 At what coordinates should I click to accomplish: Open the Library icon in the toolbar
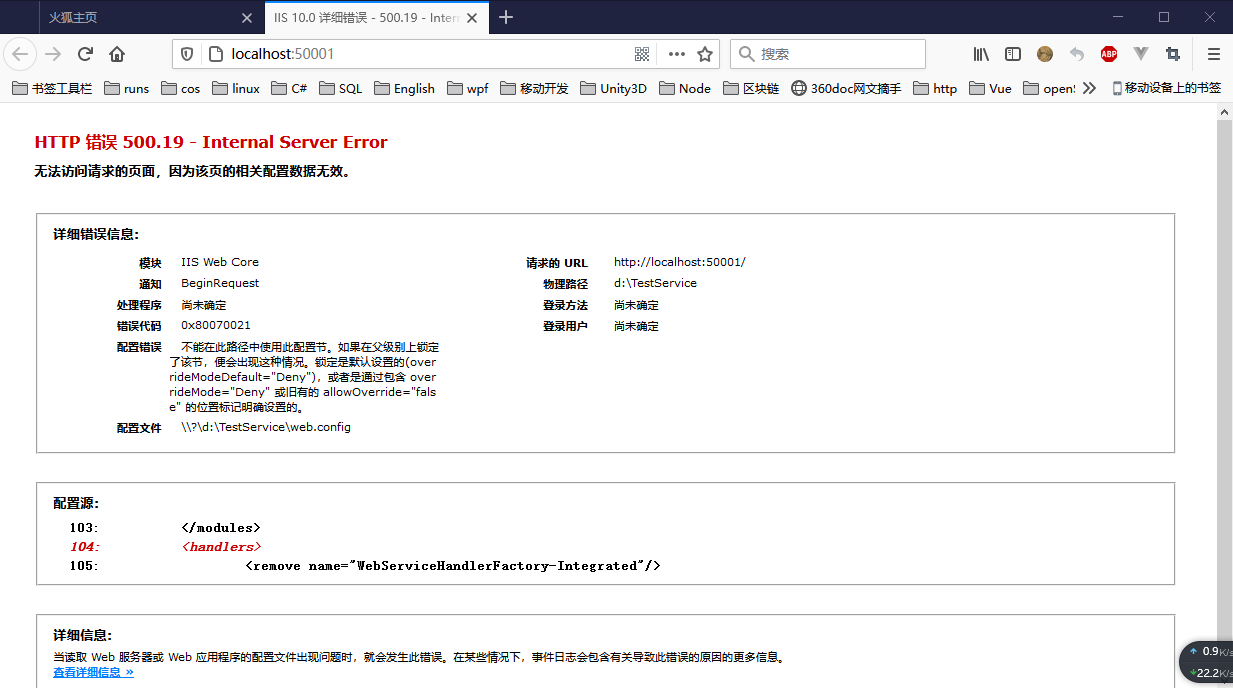pyautogui.click(x=981, y=54)
